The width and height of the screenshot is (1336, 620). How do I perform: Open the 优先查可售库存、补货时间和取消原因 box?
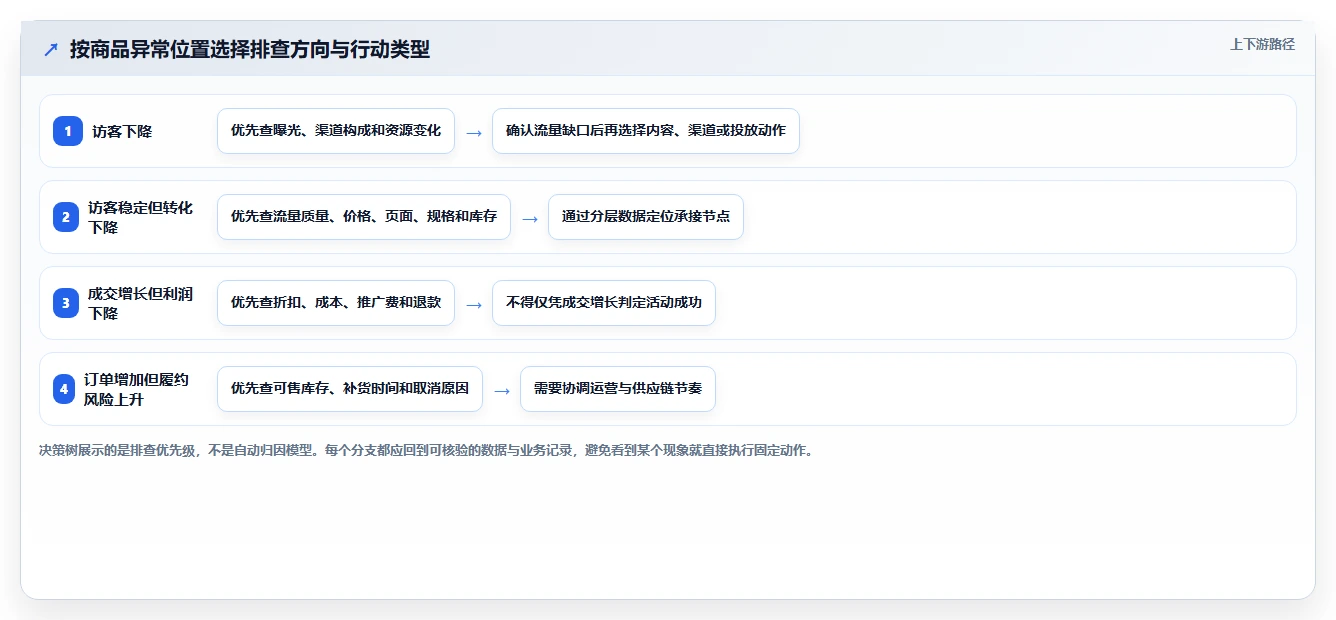(350, 389)
